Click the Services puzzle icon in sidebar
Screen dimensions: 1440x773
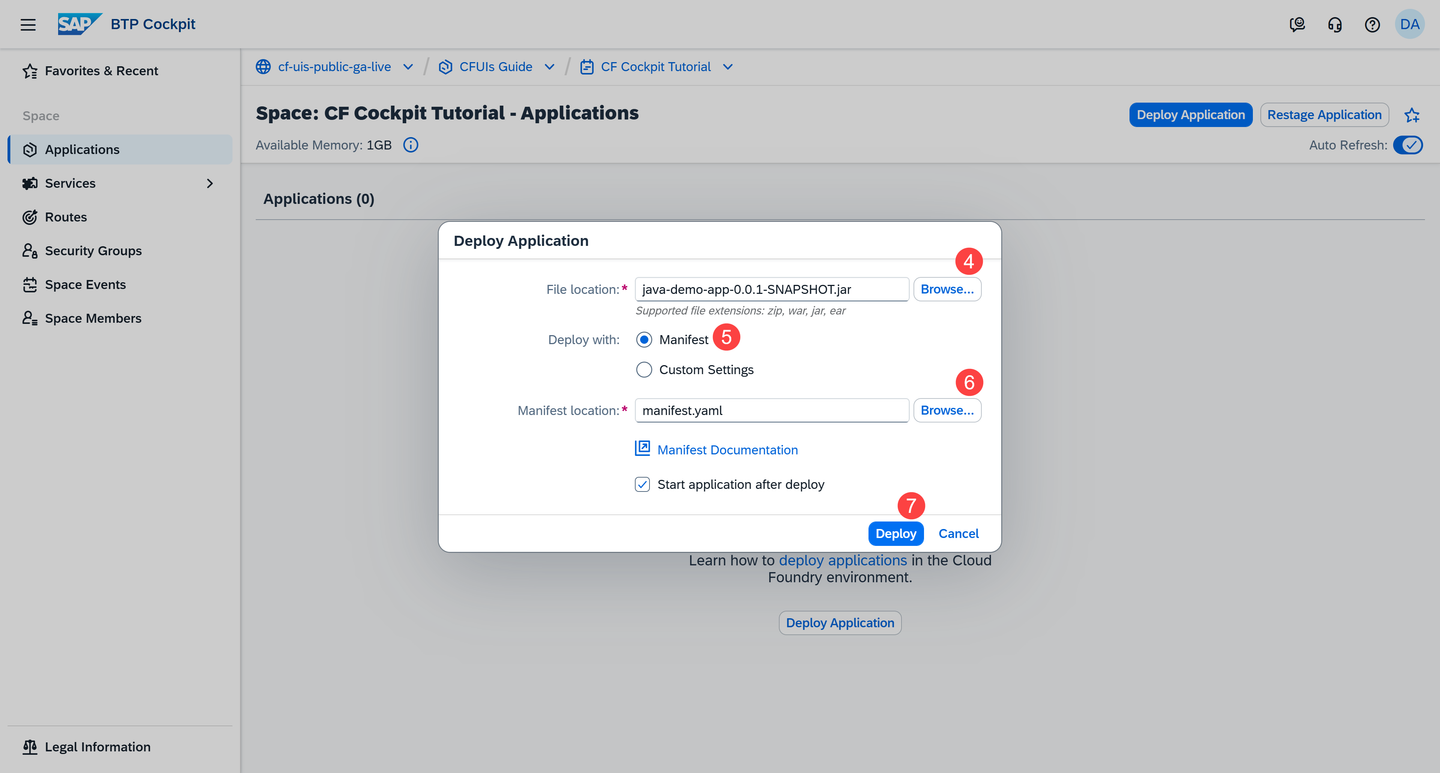tap(30, 184)
